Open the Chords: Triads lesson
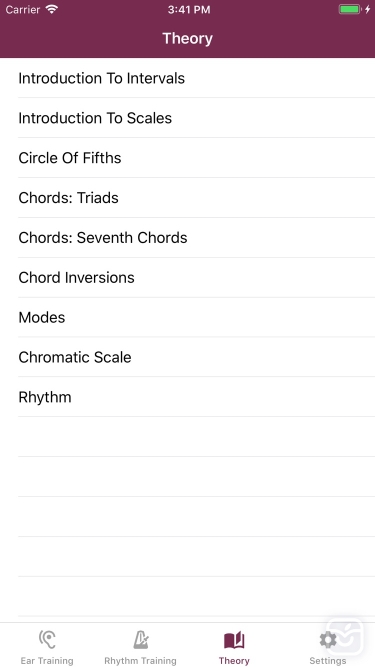Viewport: 375px width, 667px height. coord(188,198)
